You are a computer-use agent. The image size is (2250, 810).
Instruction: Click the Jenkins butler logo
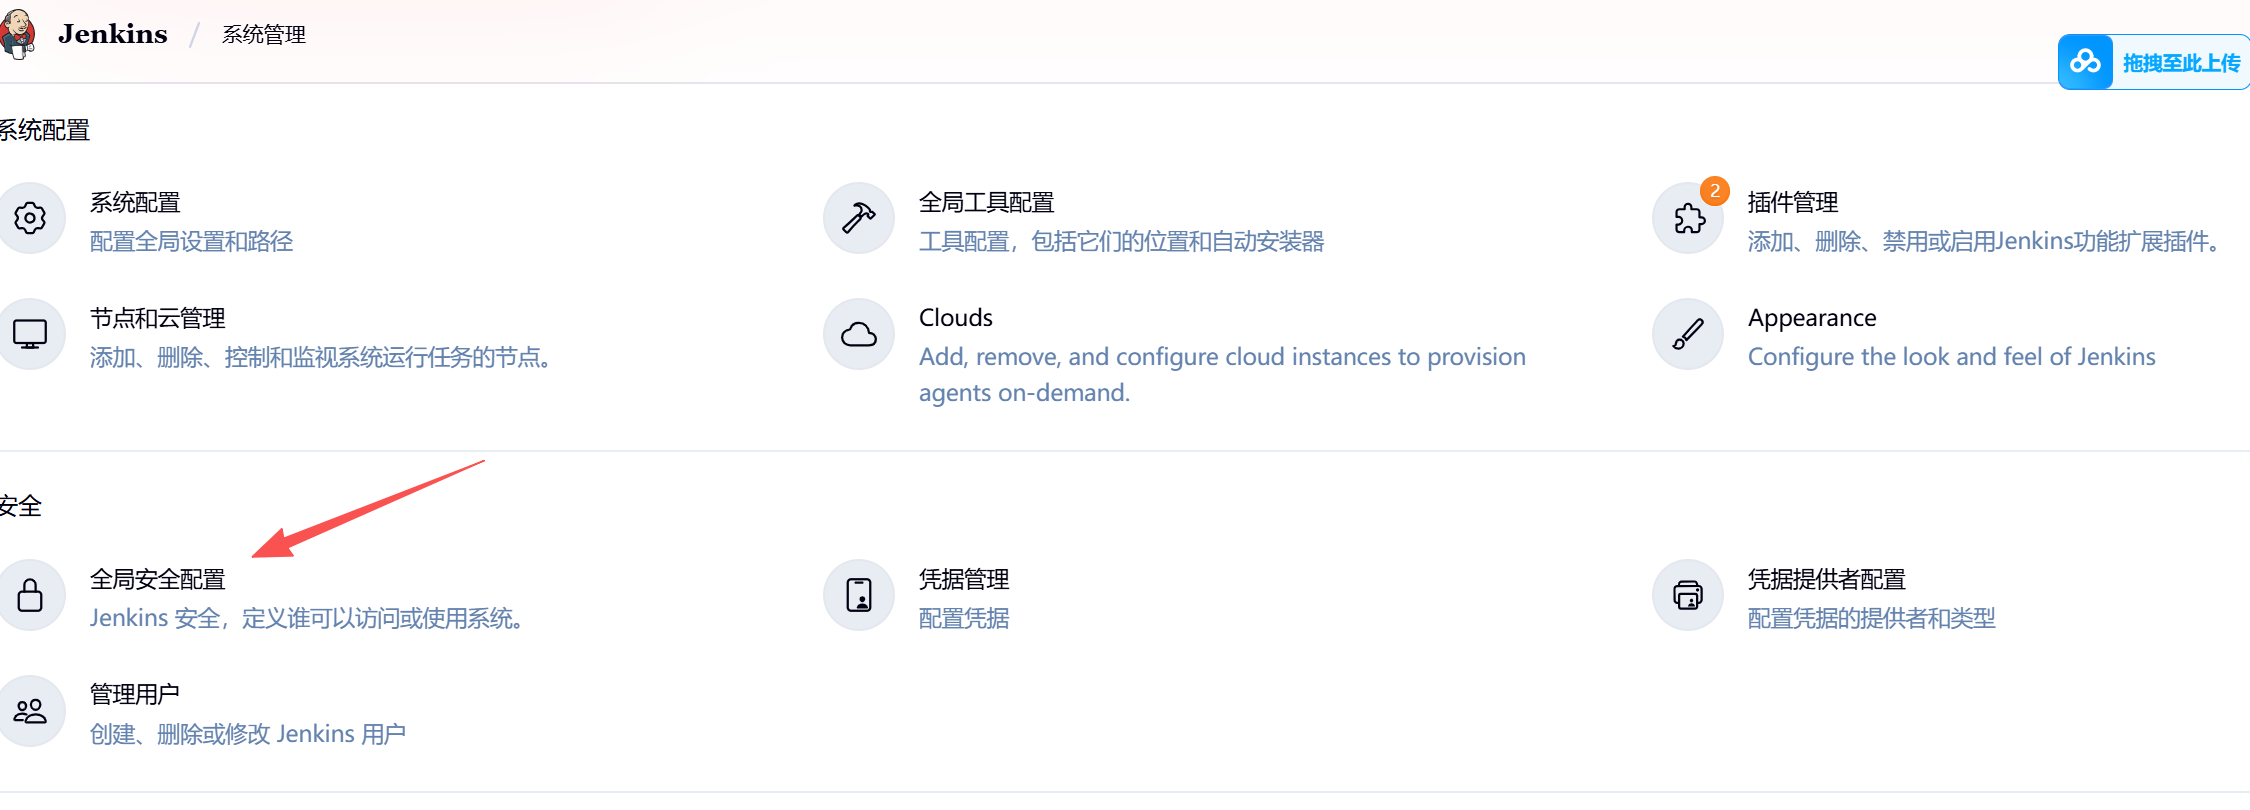tap(17, 33)
